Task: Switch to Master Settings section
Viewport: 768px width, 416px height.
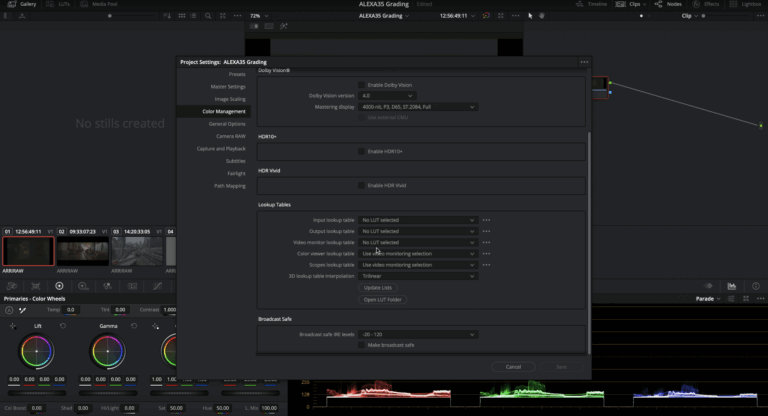Action: [228, 86]
